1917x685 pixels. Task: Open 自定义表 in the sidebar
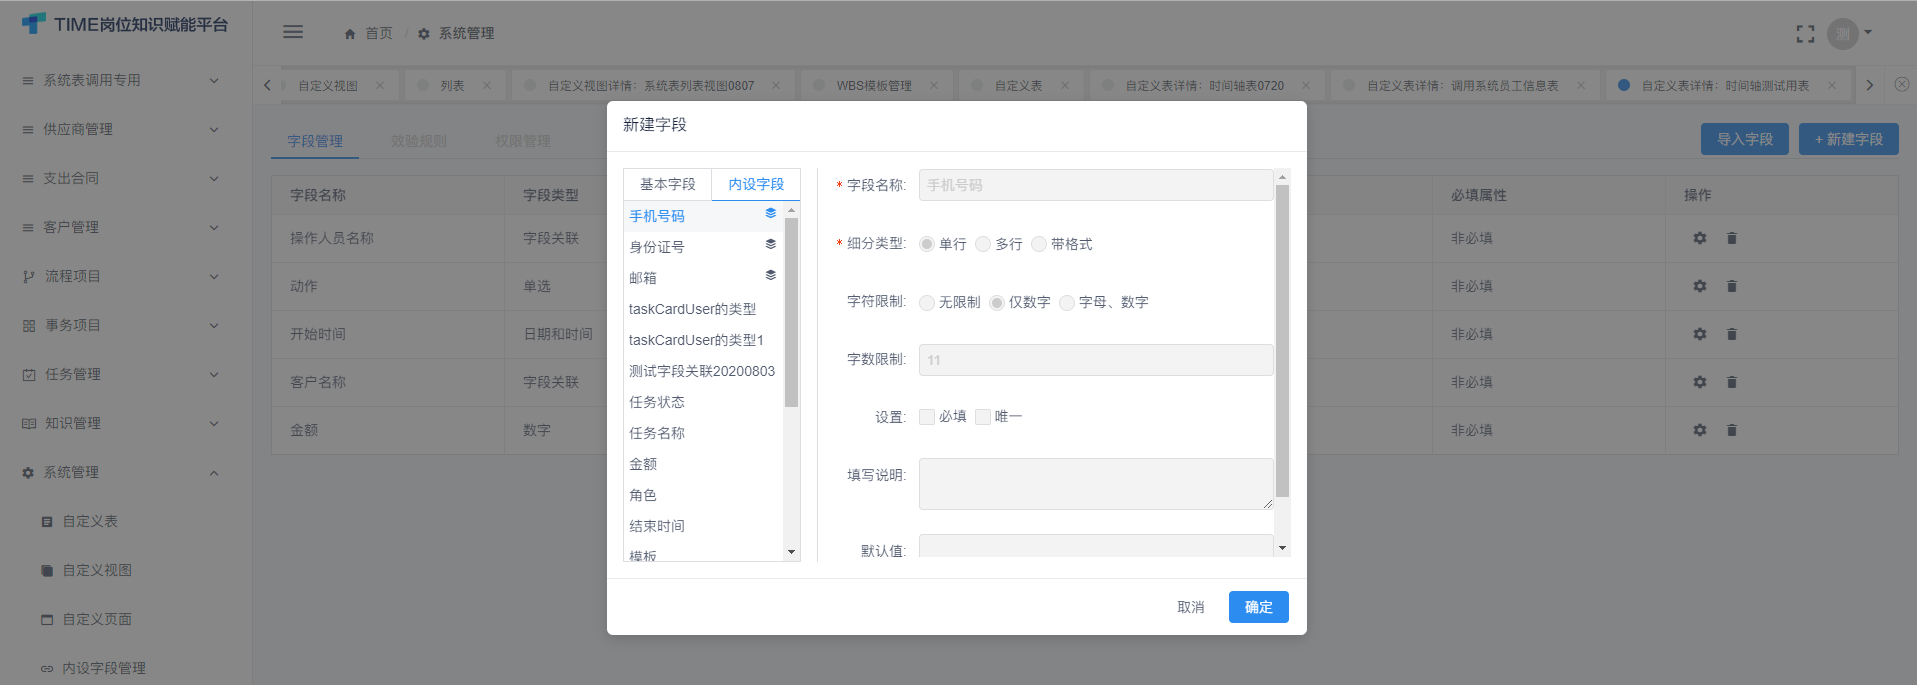pos(90,521)
